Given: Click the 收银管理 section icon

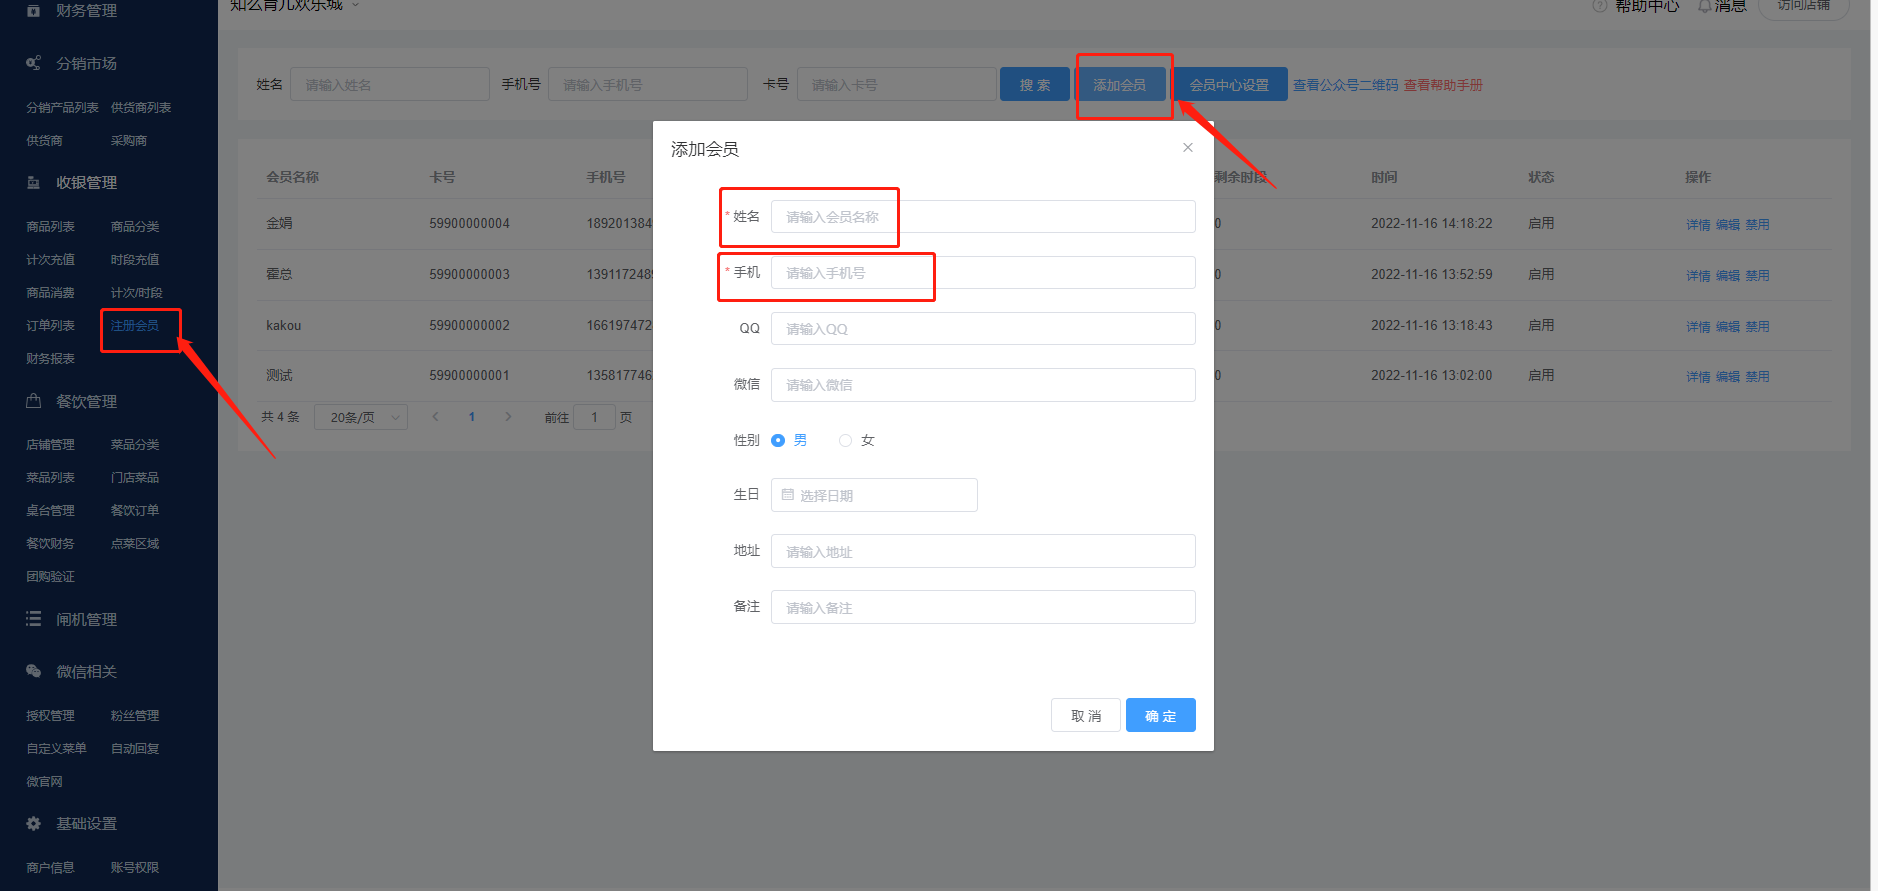Looking at the screenshot, I should [33, 183].
